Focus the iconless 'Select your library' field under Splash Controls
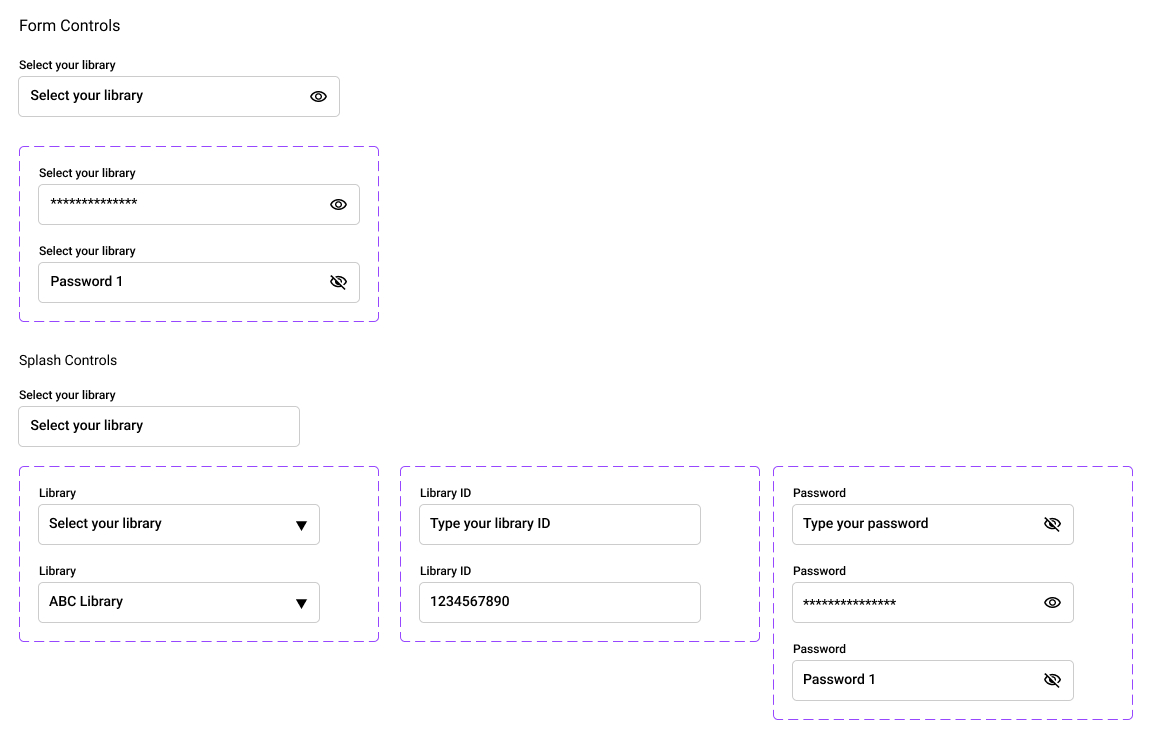Image resolution: width=1152 pixels, height=756 pixels. click(158, 426)
